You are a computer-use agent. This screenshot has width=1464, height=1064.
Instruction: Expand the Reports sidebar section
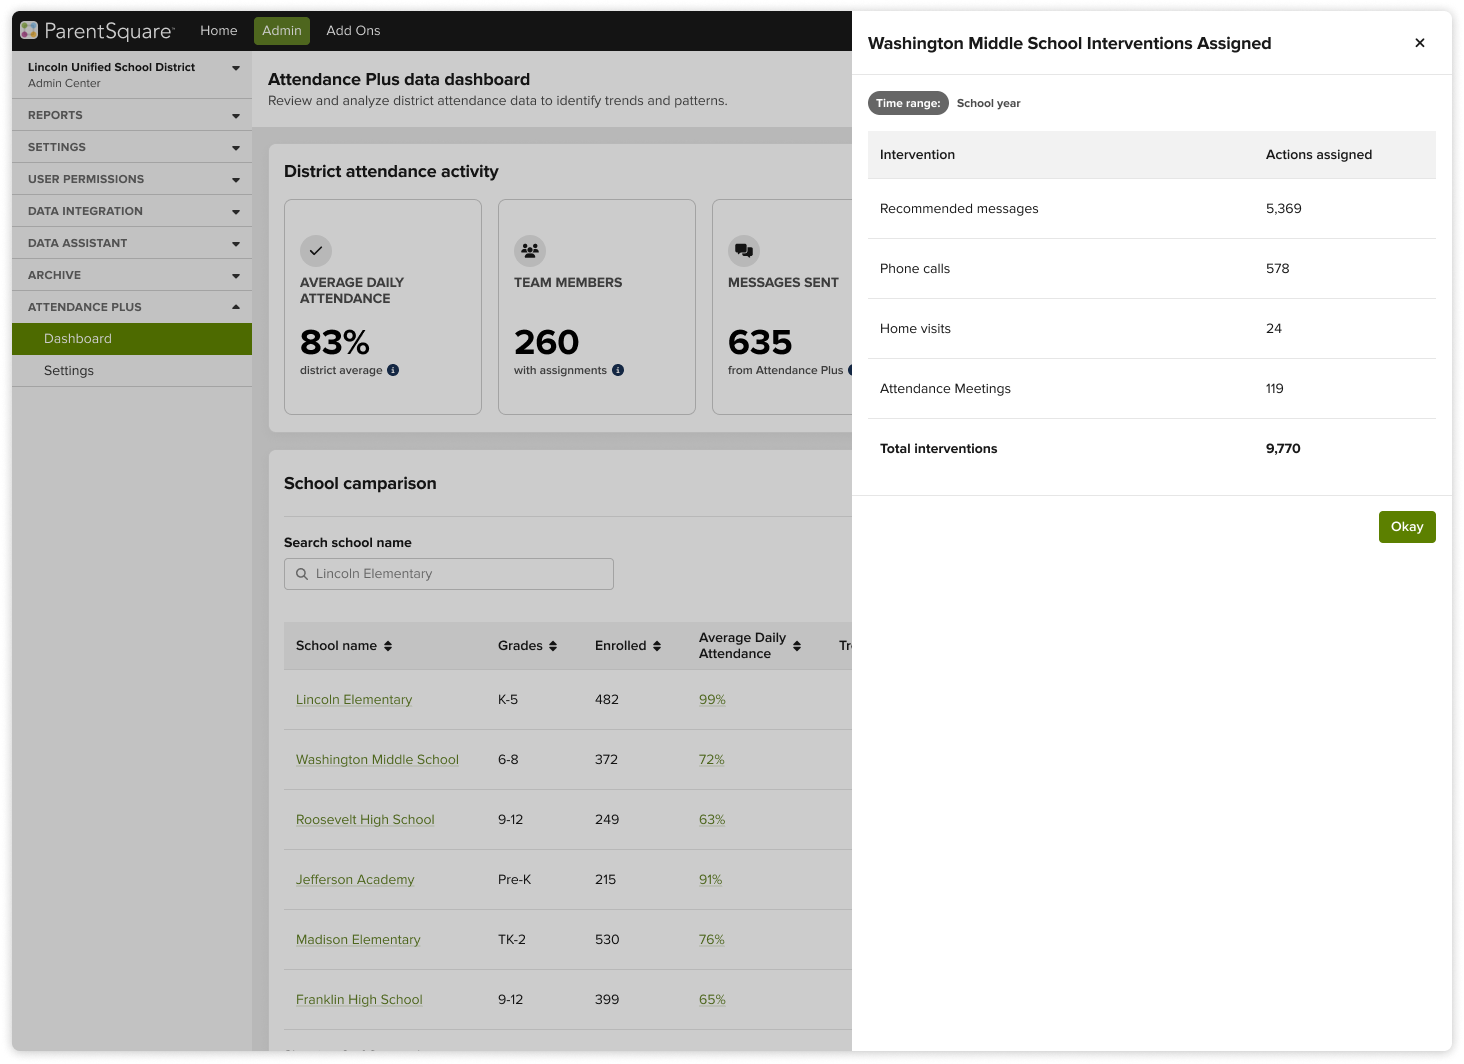(x=236, y=116)
